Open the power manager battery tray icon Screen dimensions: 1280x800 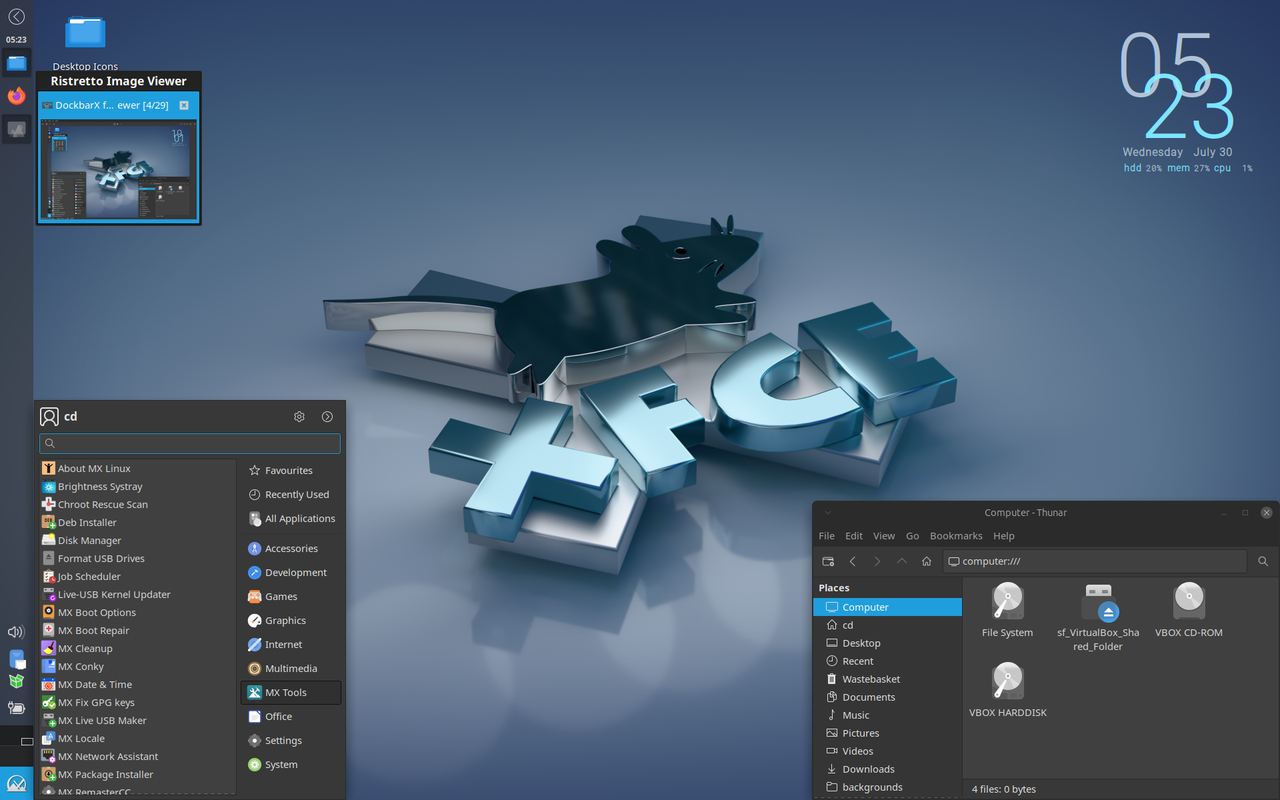16,708
